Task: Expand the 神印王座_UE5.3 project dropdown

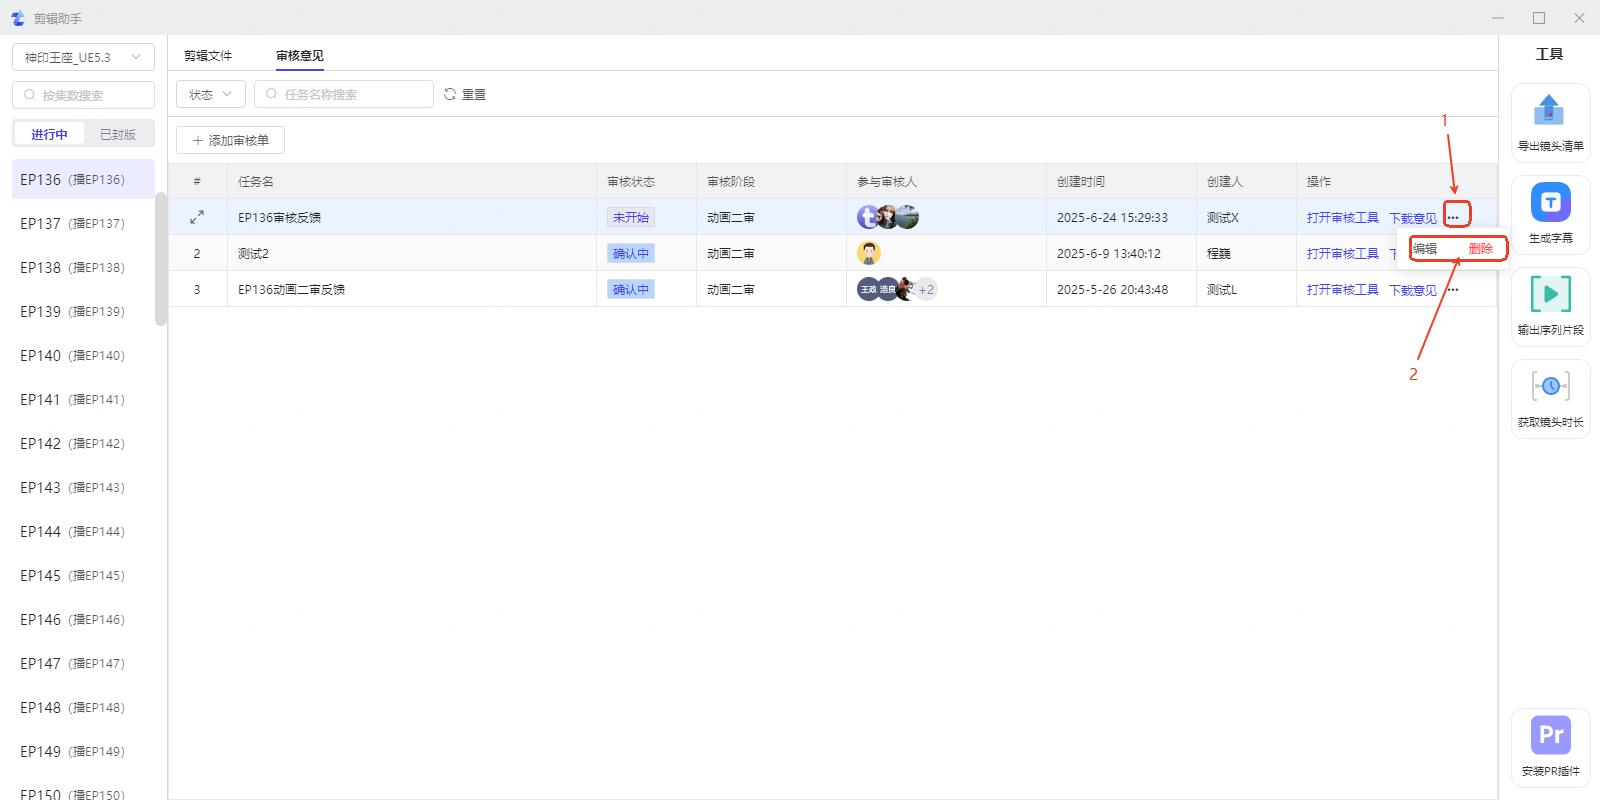Action: [83, 58]
